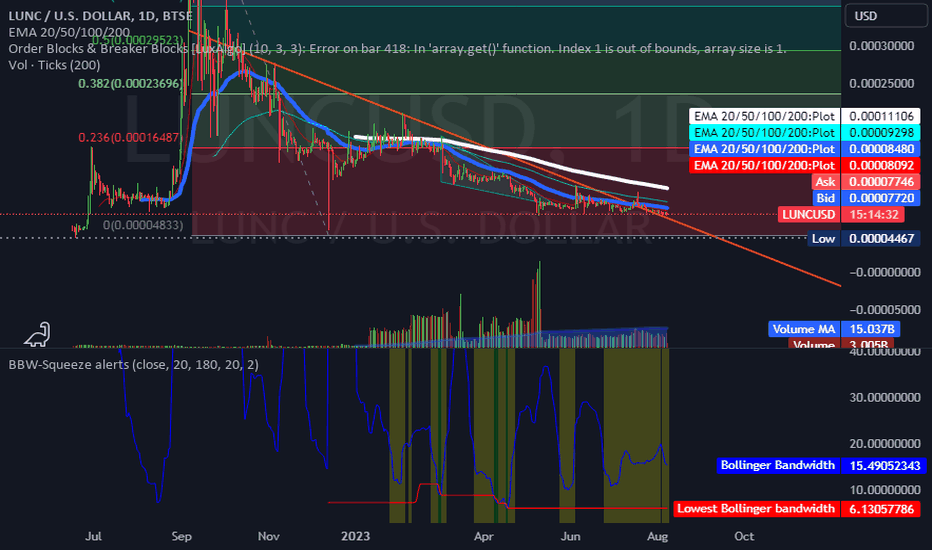
Task: Click the 0(0.00004833) Fibonacci level label
Action: click(143, 225)
